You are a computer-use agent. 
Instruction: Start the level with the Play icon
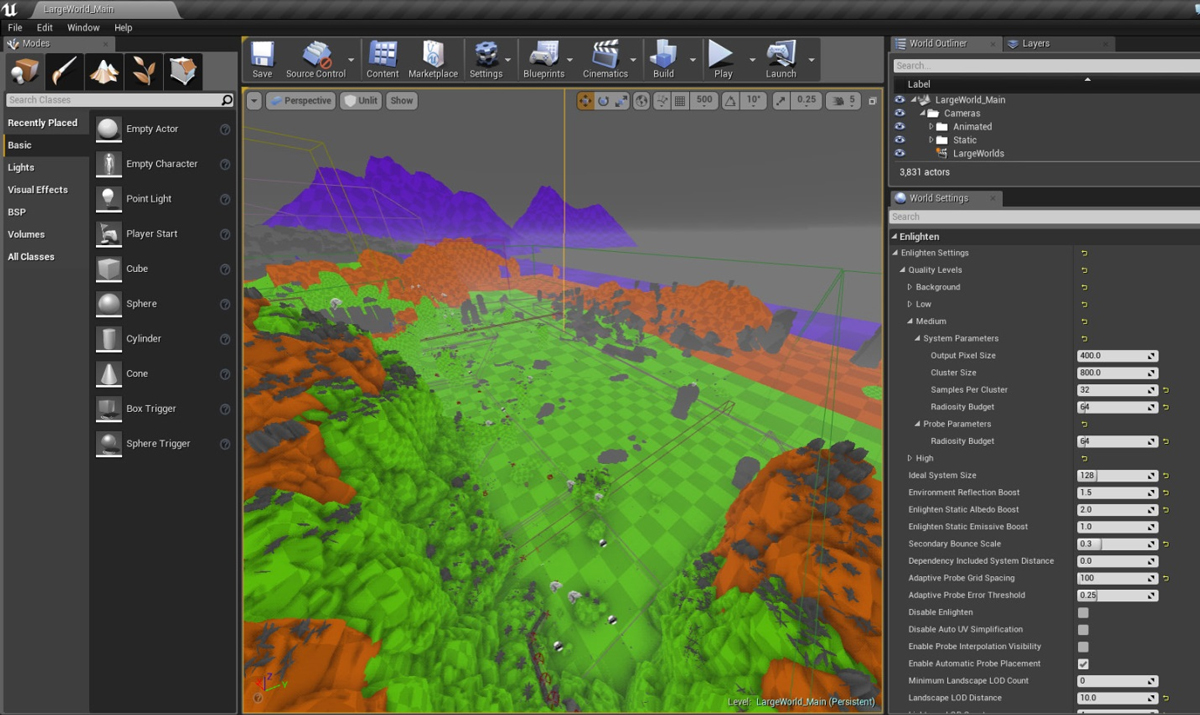[722, 60]
